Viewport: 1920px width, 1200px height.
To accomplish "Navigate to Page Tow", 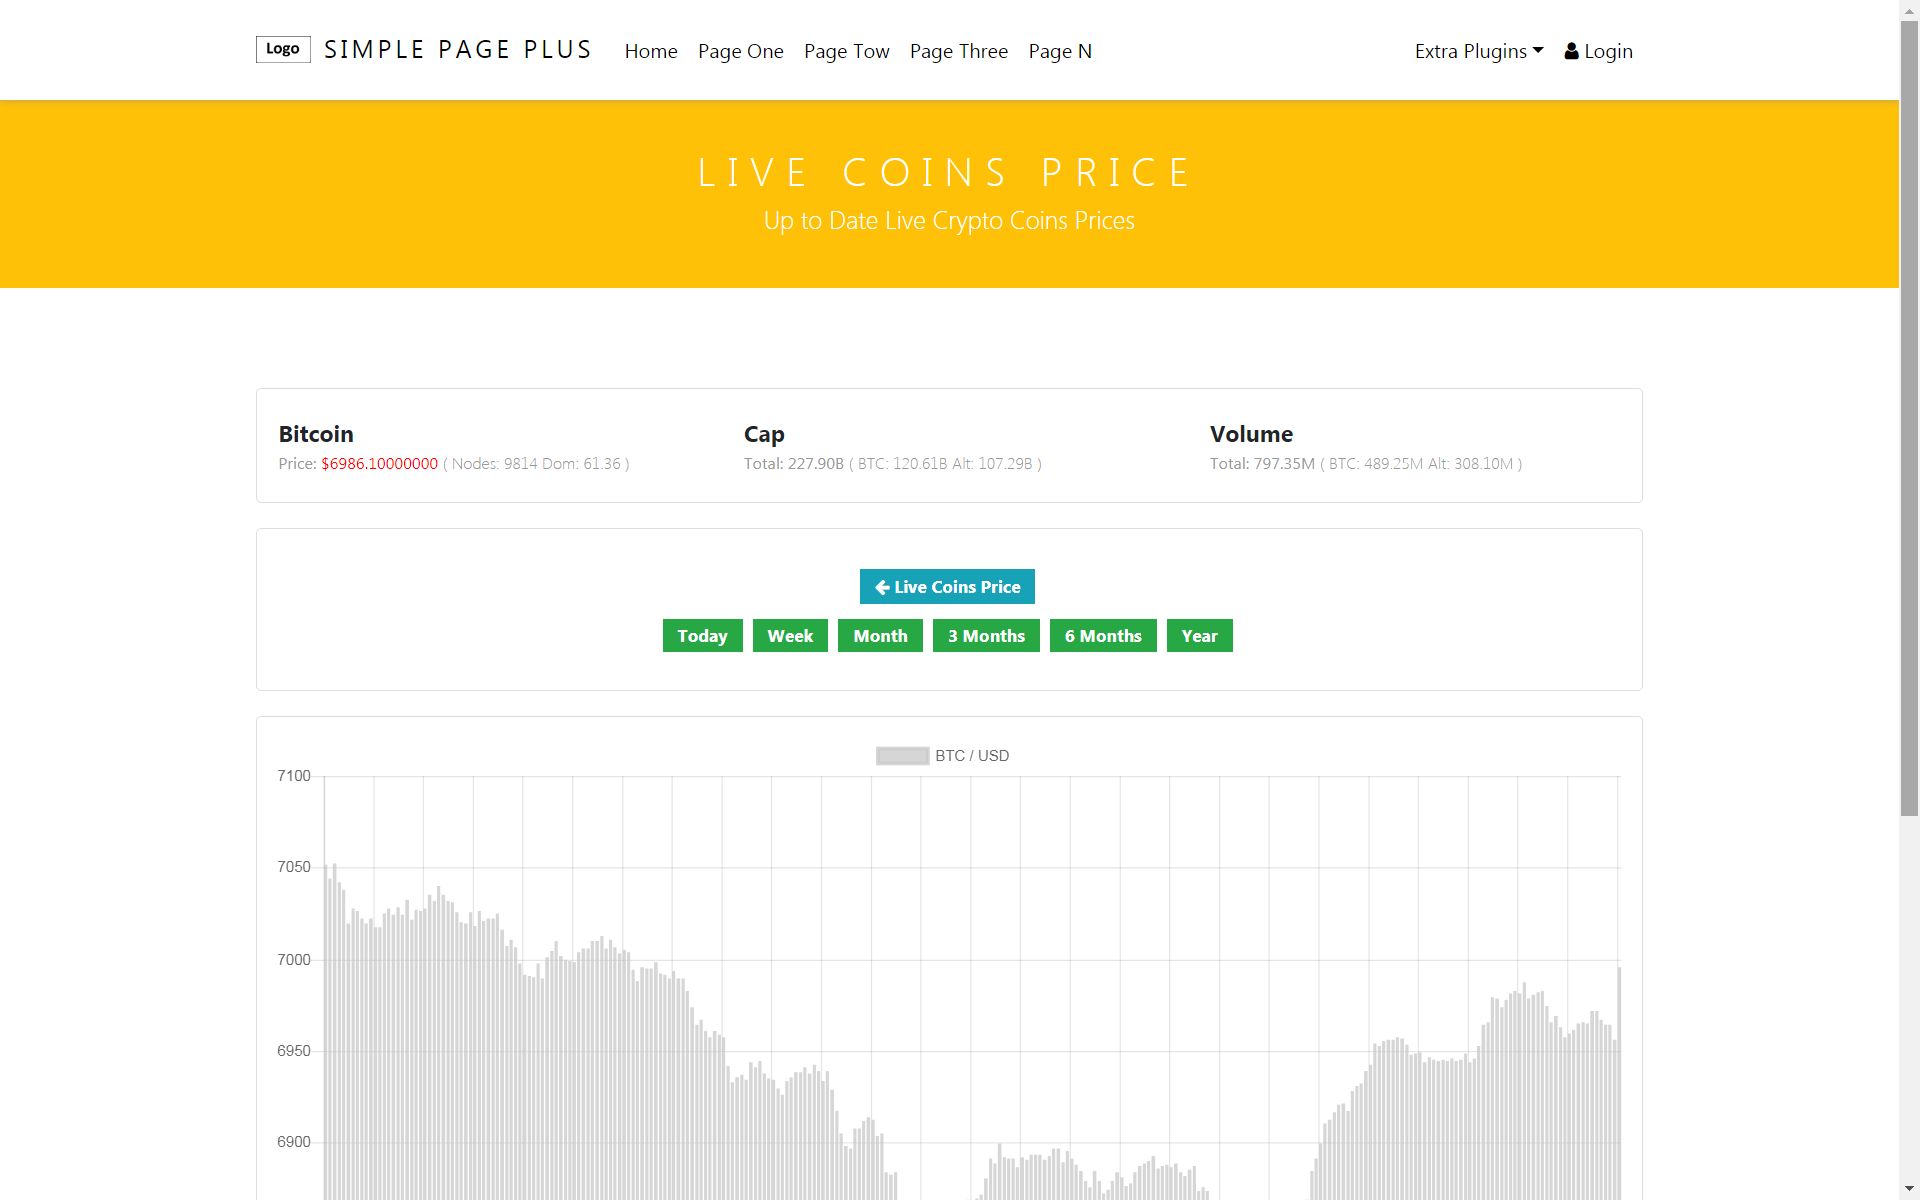I will coord(846,51).
